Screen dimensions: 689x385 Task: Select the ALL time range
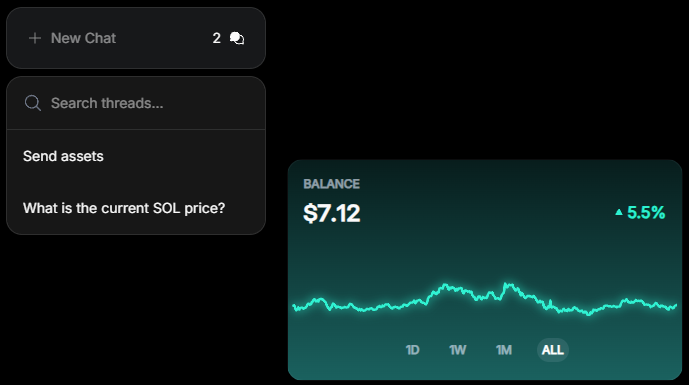pyautogui.click(x=553, y=350)
